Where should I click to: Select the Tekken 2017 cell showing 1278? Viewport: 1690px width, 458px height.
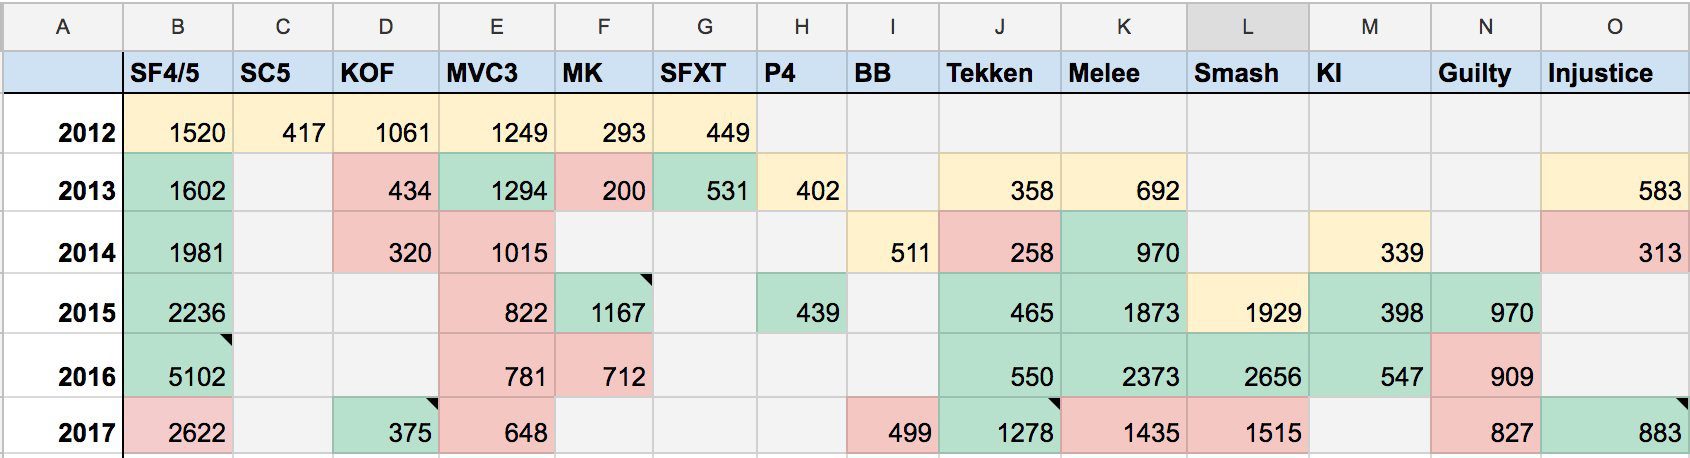pos(1000,431)
